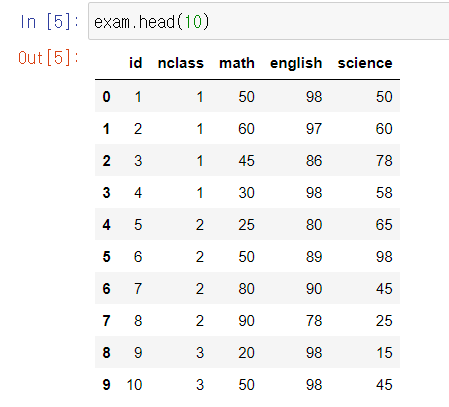The image size is (449, 407).
Task: Click nclass value 1 in index row 3
Action: tap(200, 193)
